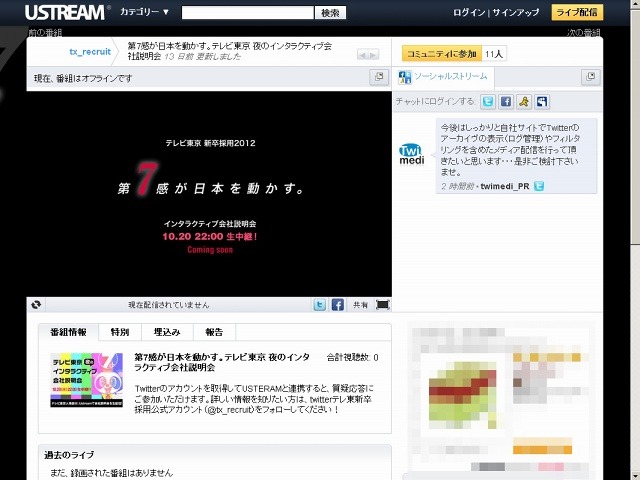Share the show on Facebook below player

click(338, 304)
